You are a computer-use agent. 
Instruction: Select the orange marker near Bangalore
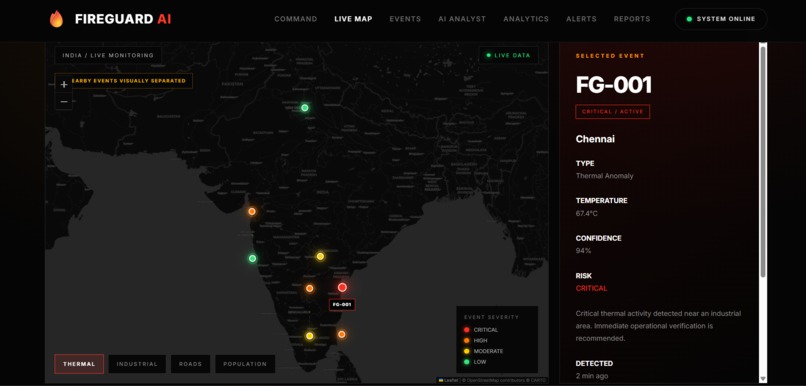(x=309, y=288)
